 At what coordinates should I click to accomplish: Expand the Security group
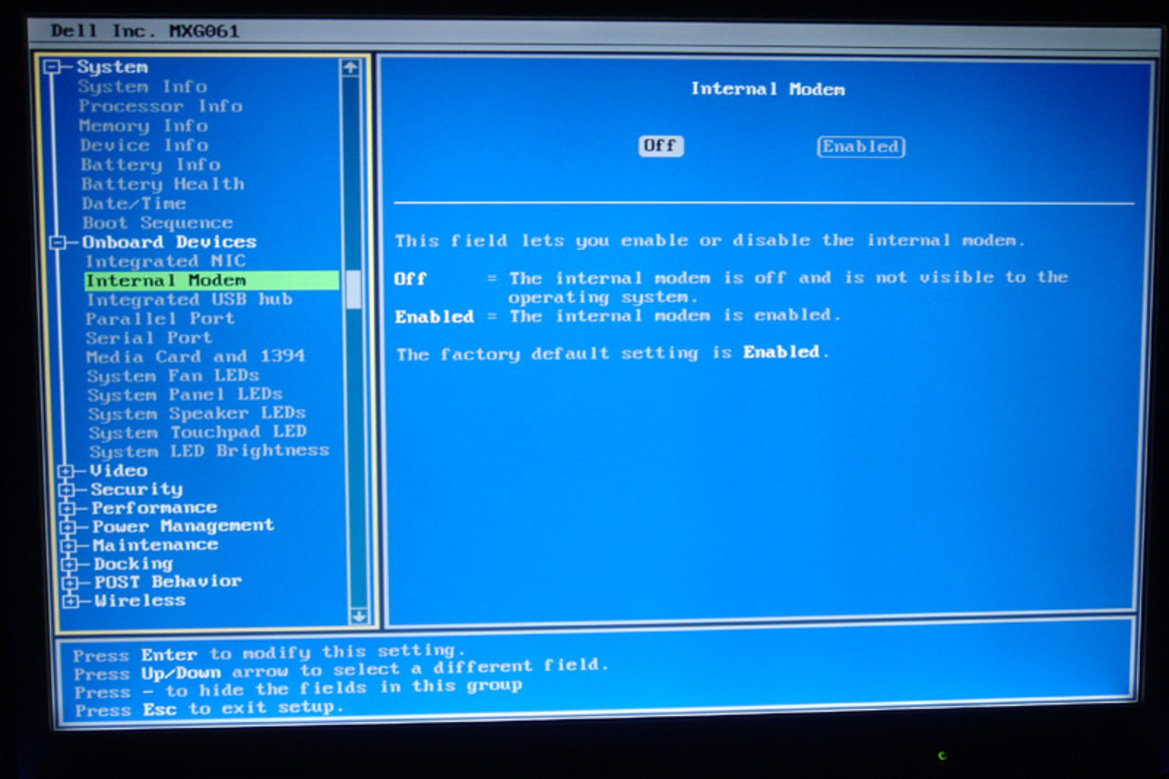pyautogui.click(x=67, y=490)
